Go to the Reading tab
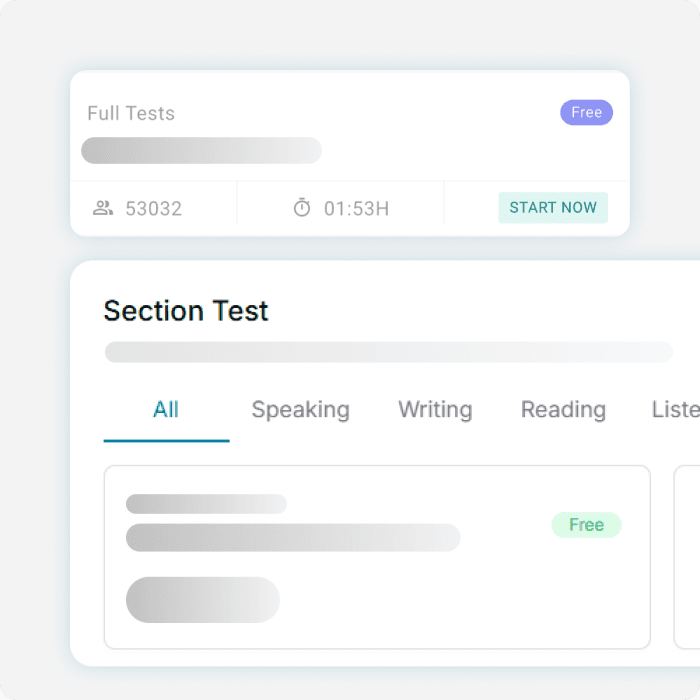 tap(563, 410)
